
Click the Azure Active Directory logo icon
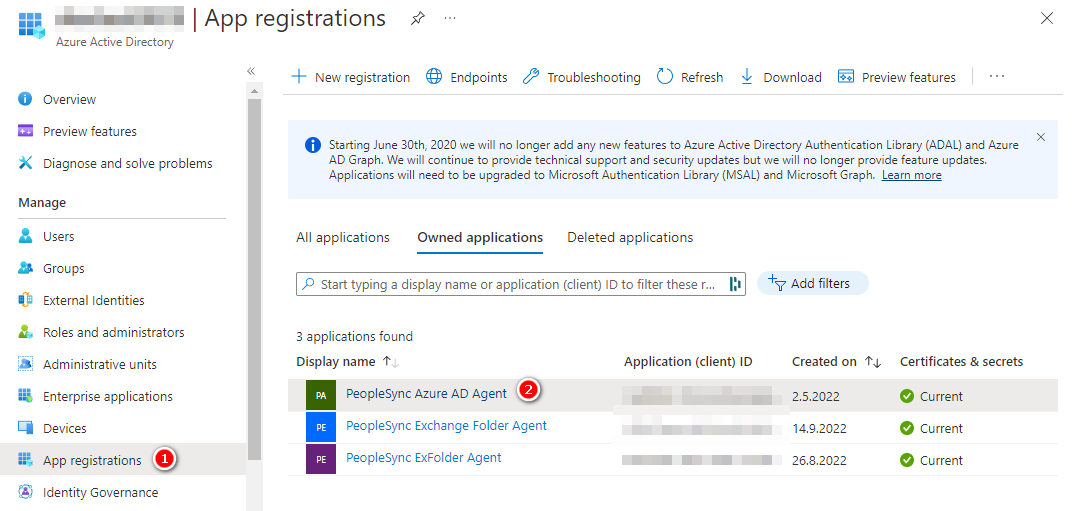point(31,24)
